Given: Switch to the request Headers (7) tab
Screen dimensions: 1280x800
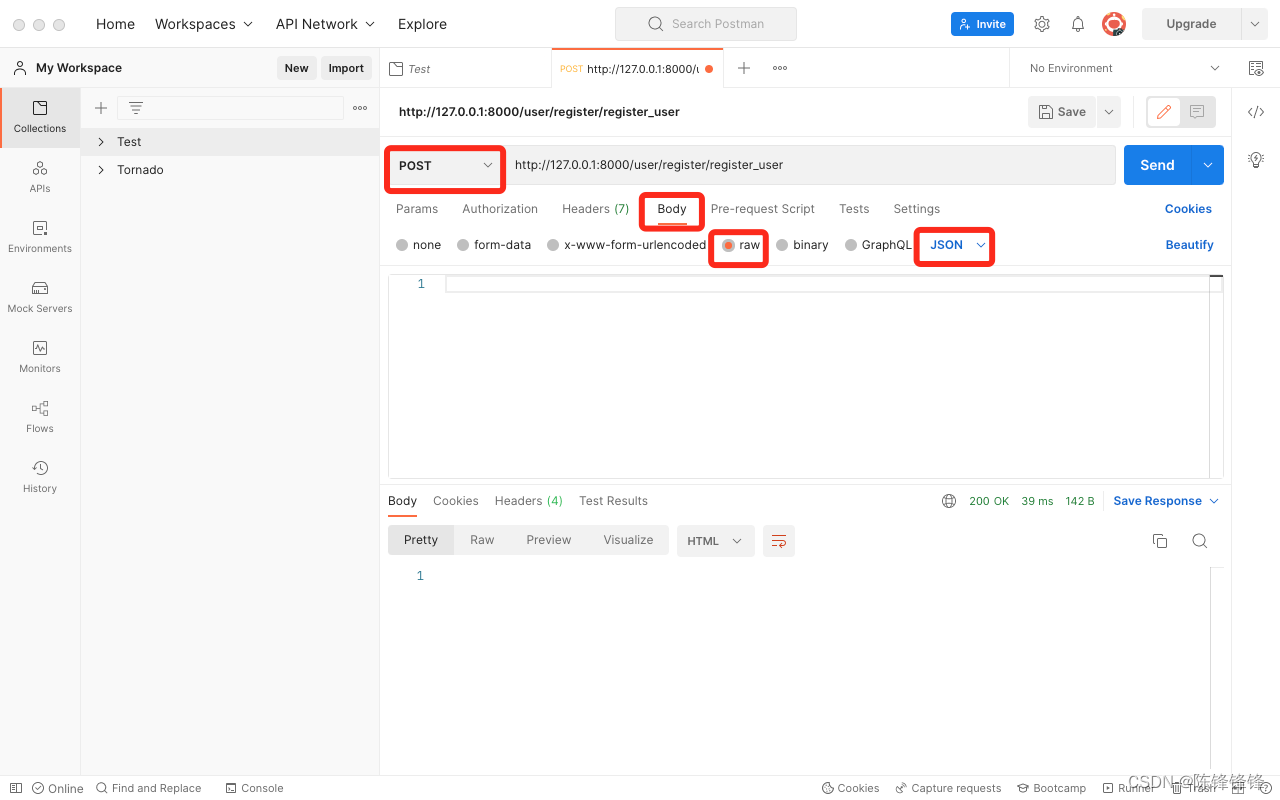Looking at the screenshot, I should (x=595, y=209).
